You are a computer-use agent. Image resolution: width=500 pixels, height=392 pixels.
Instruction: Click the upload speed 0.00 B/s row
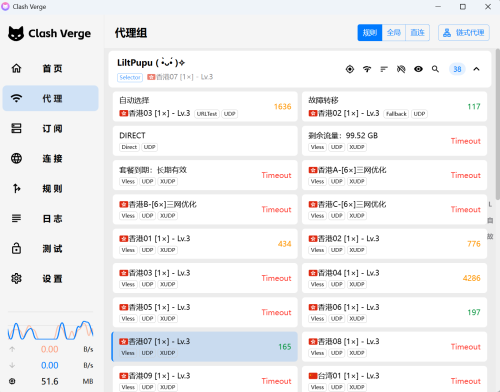tap(50, 349)
